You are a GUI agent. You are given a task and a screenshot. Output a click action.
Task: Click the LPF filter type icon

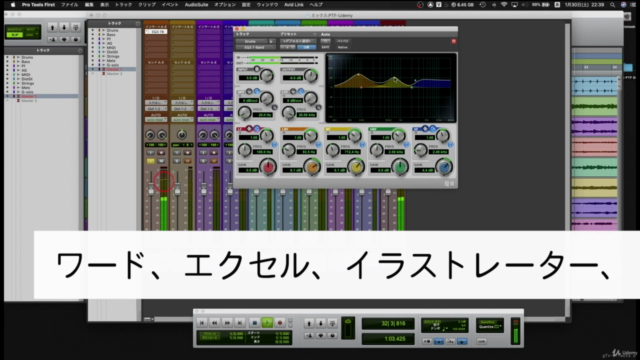[301, 91]
